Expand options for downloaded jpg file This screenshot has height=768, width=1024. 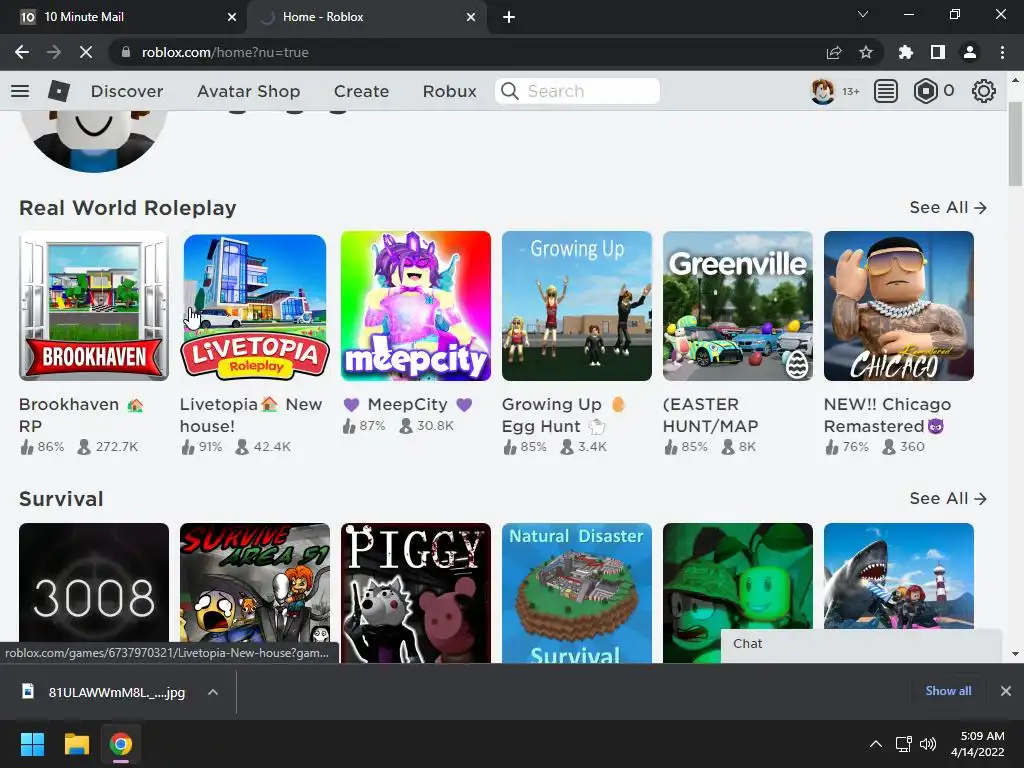pos(213,692)
